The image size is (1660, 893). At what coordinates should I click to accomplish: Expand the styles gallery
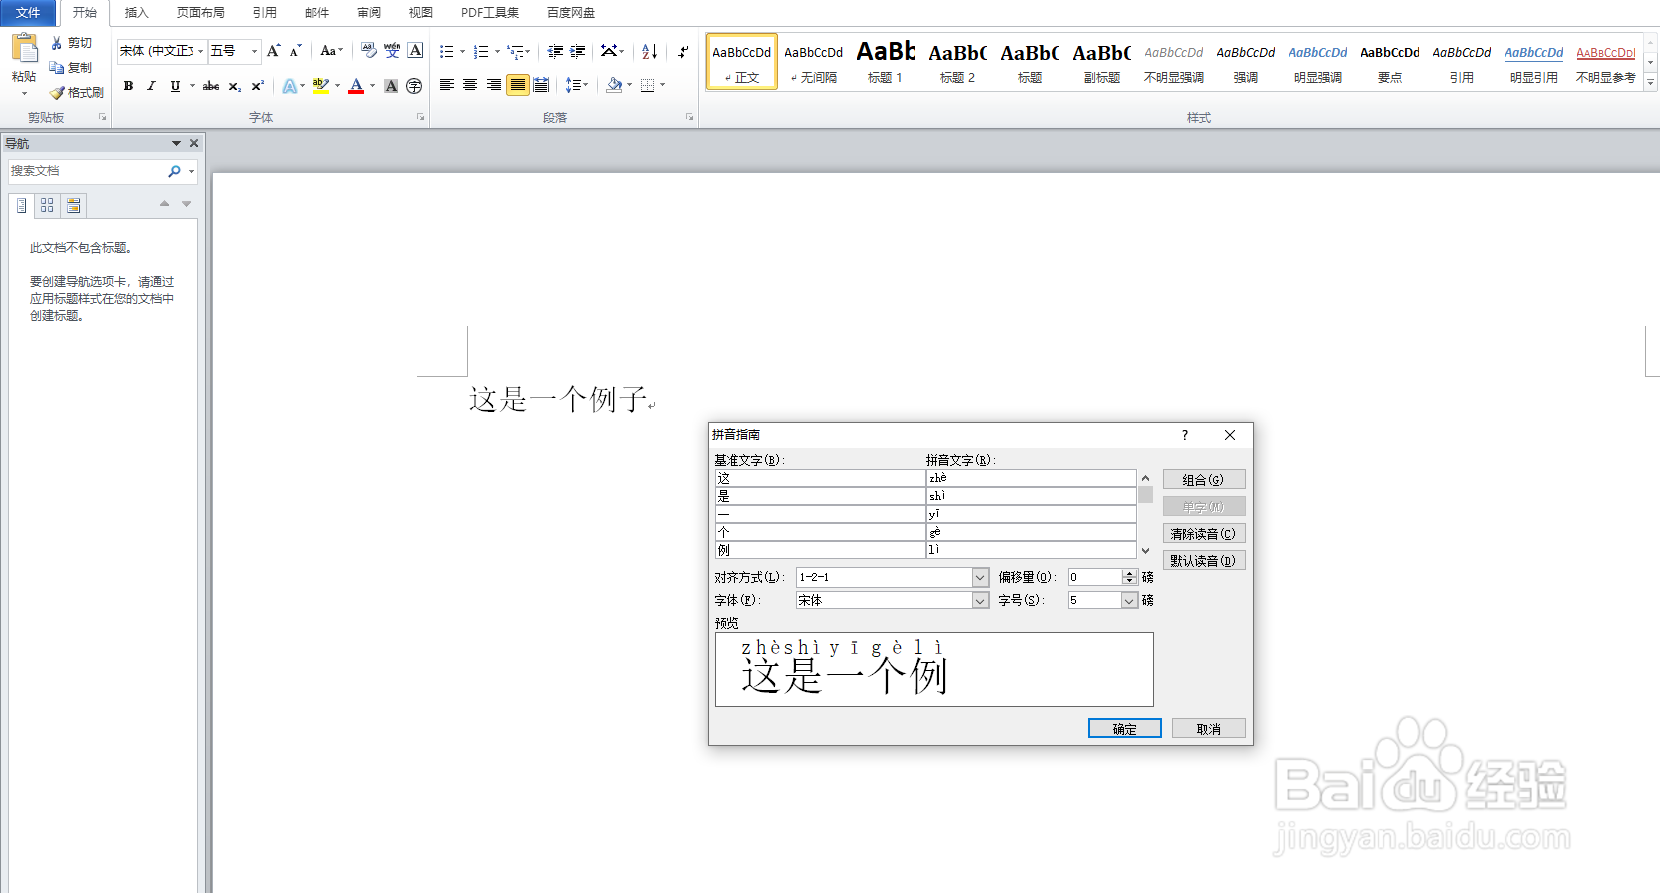(x=1650, y=83)
